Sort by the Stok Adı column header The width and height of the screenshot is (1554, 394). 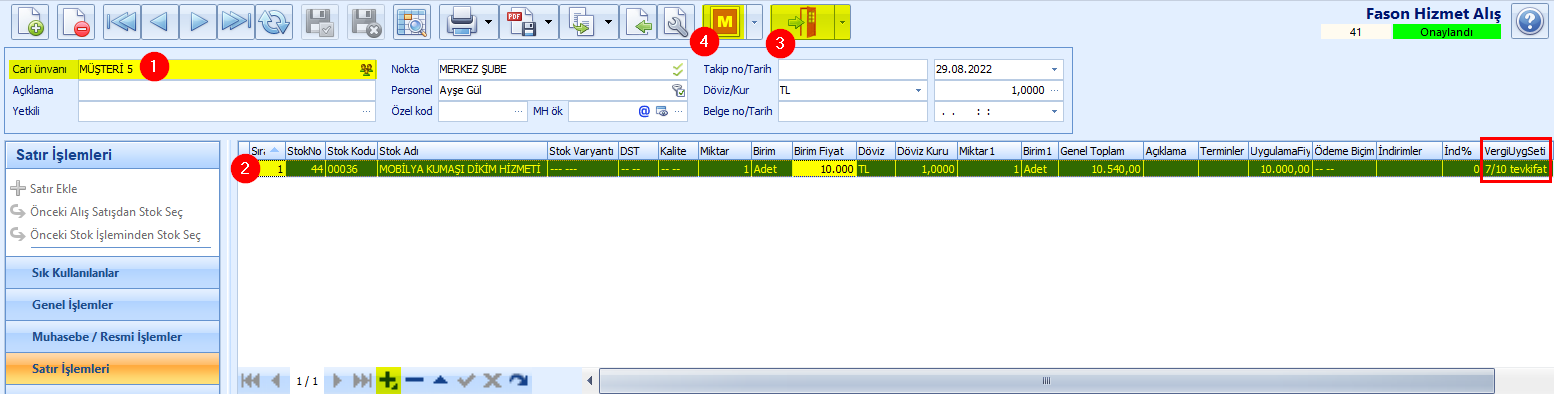click(x=462, y=150)
